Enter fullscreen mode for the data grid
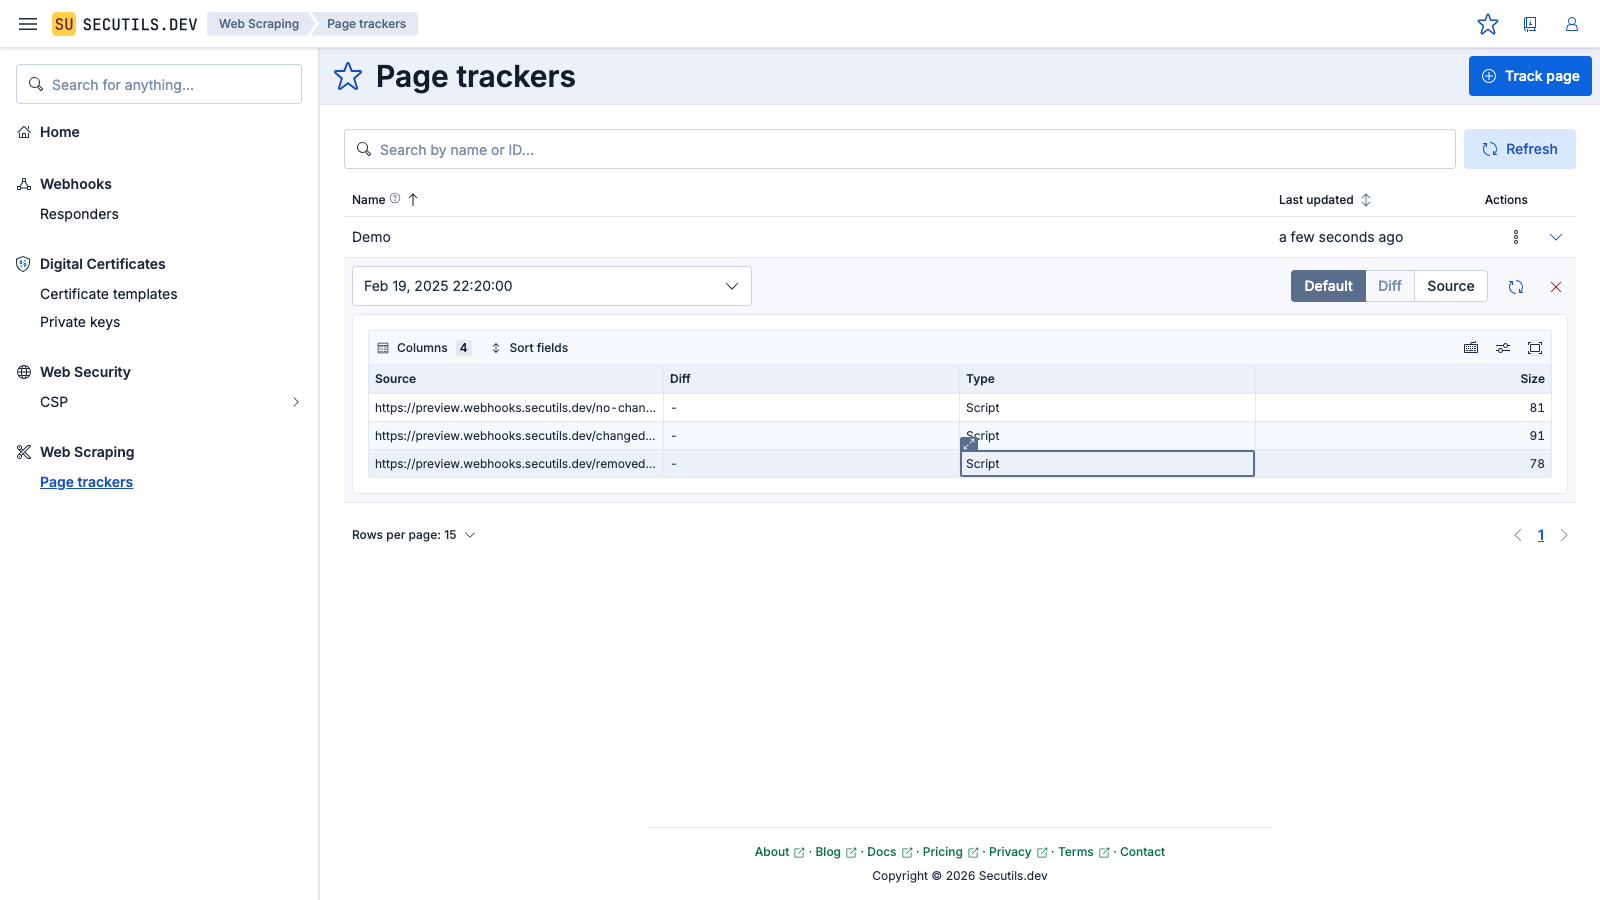 click(x=1535, y=347)
